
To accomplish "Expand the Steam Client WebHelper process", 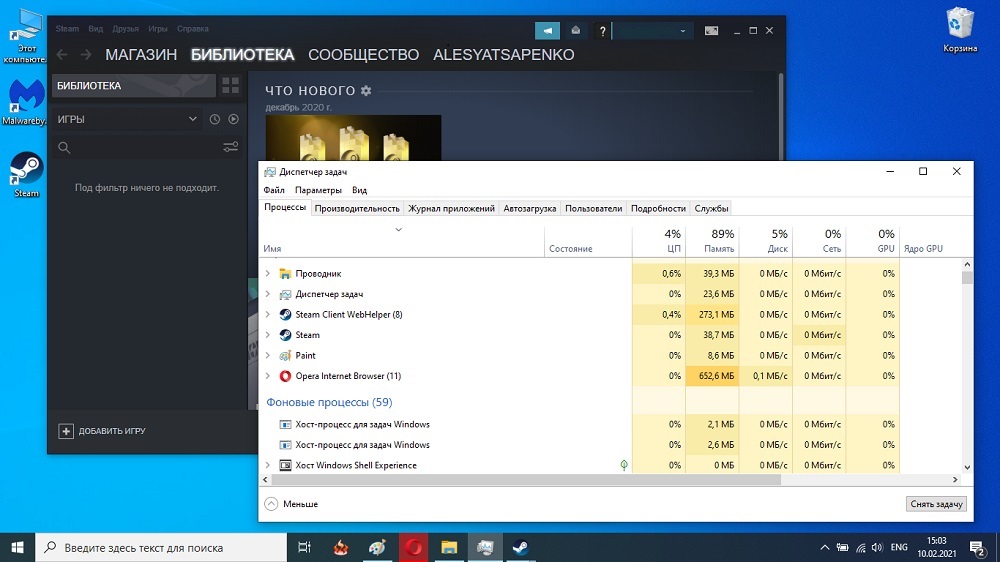I will coord(267,315).
